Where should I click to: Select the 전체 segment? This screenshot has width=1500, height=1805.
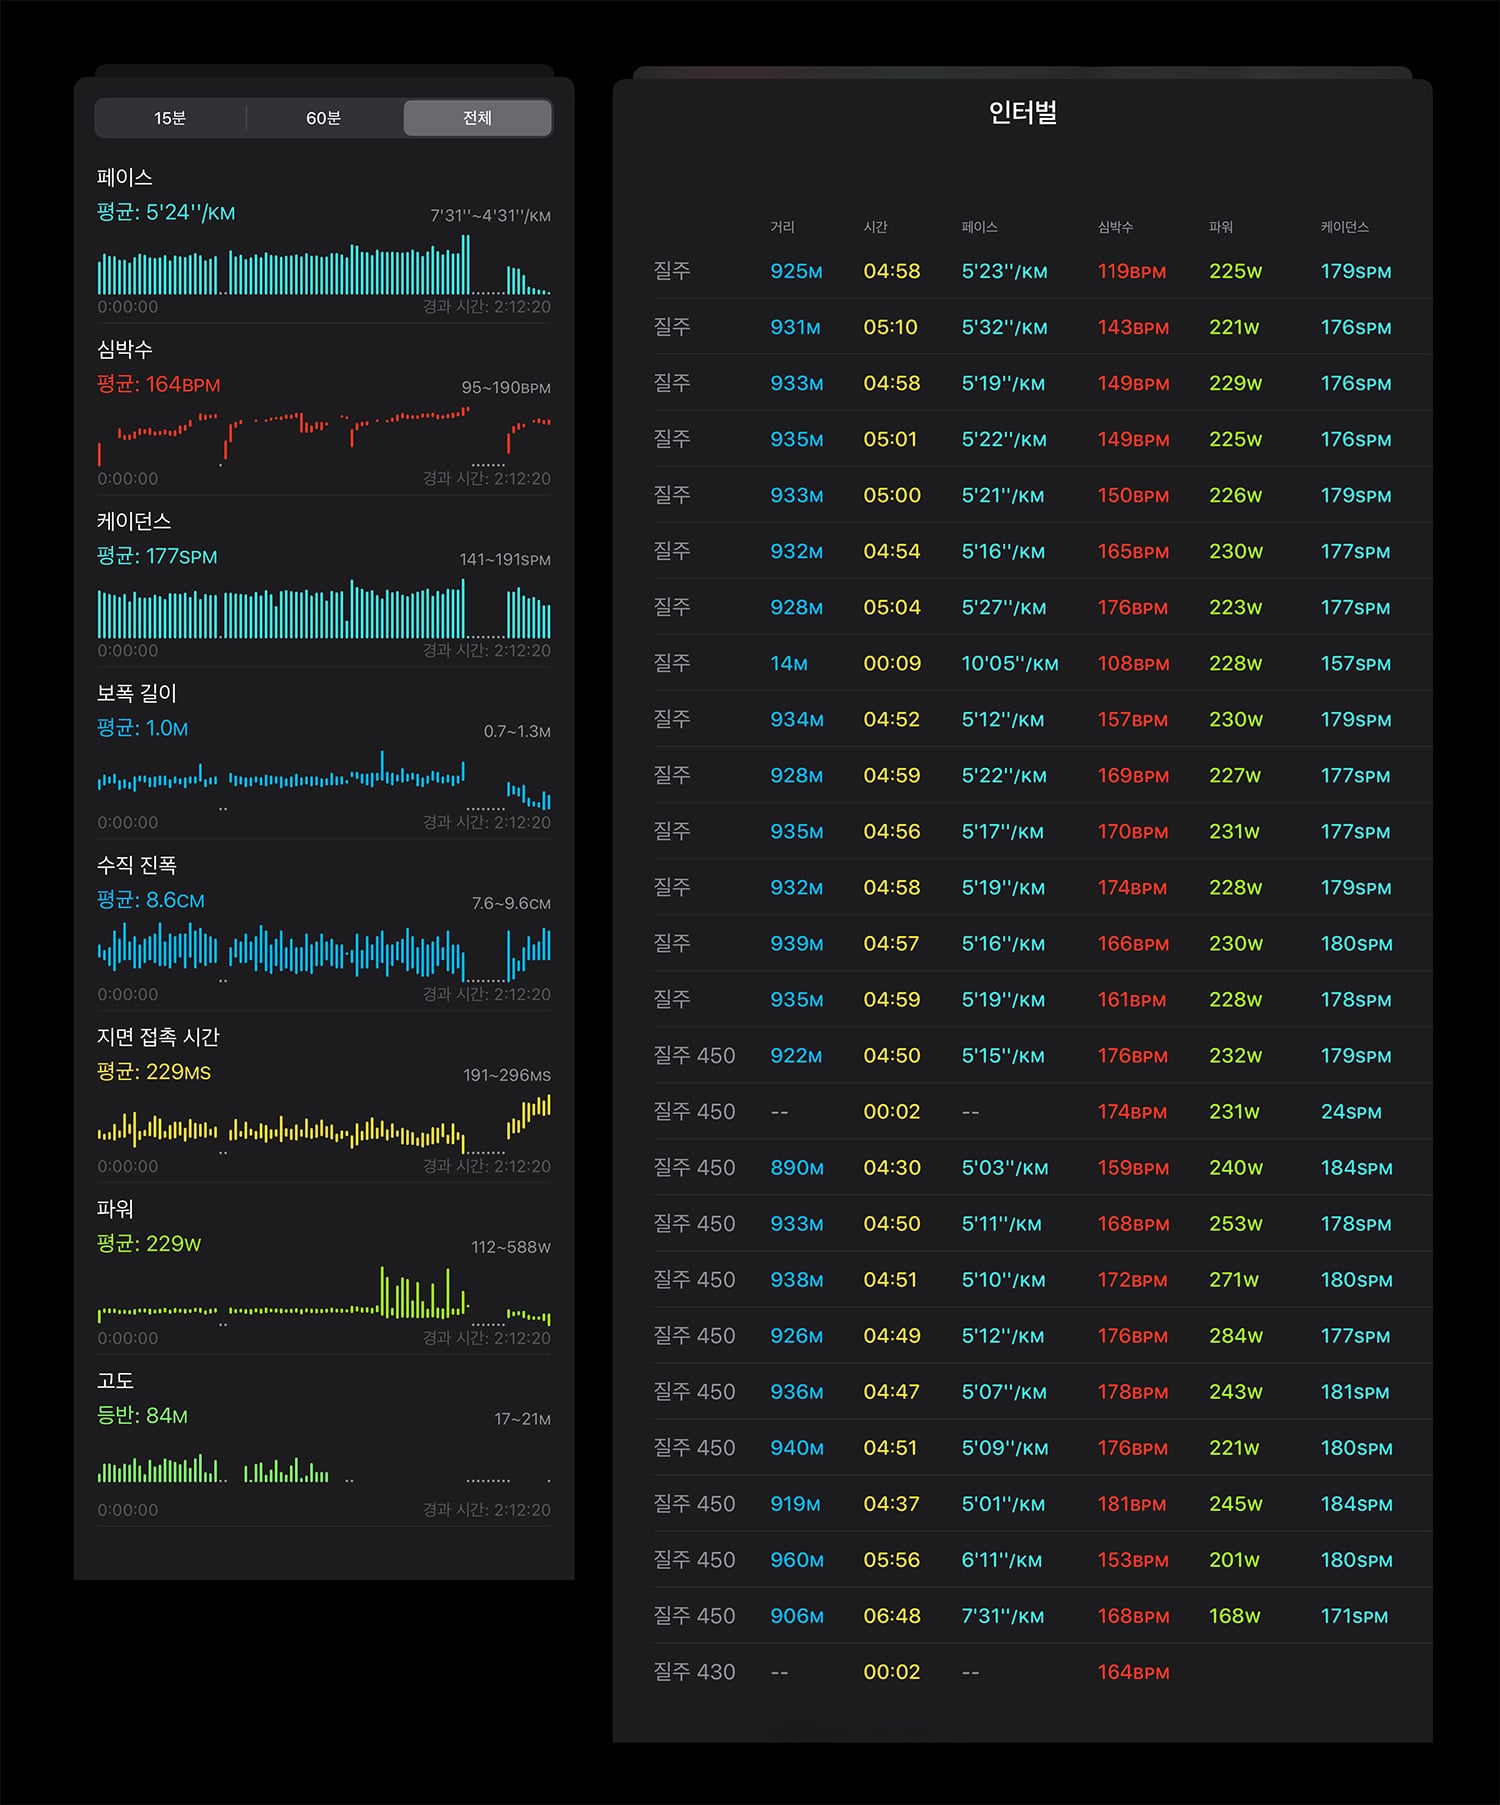(x=477, y=118)
